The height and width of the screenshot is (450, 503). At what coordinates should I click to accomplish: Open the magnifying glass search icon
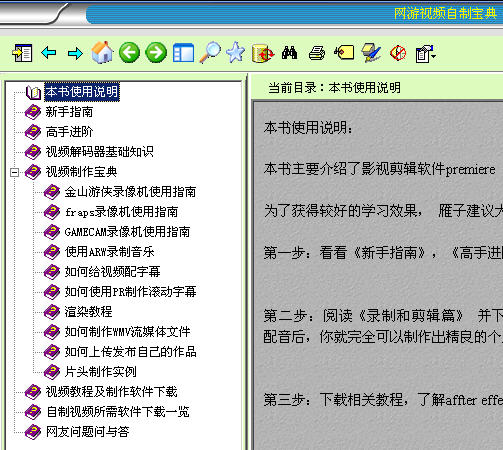(x=210, y=52)
